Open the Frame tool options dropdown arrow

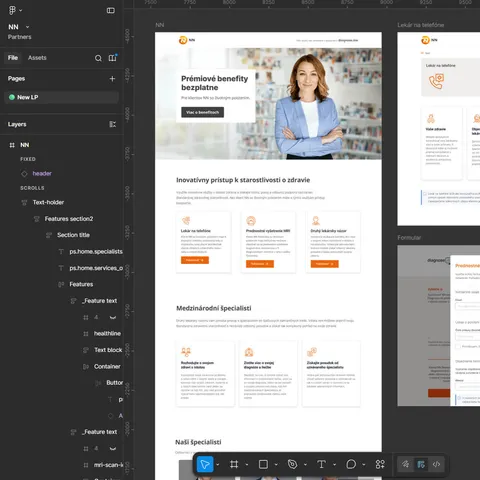pos(247,465)
